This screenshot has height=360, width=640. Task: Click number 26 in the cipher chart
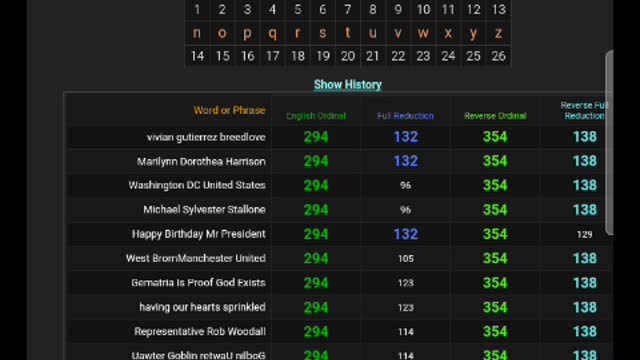[x=498, y=56]
